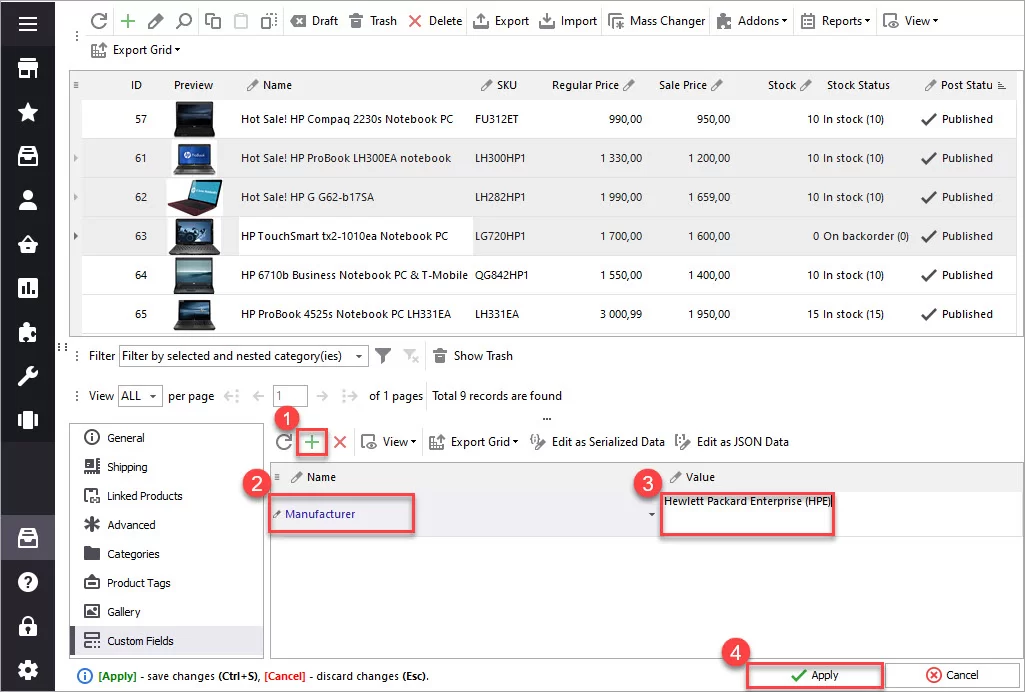Screen dimensions: 1025x692
Task: Click the Import icon
Action: tap(566, 20)
